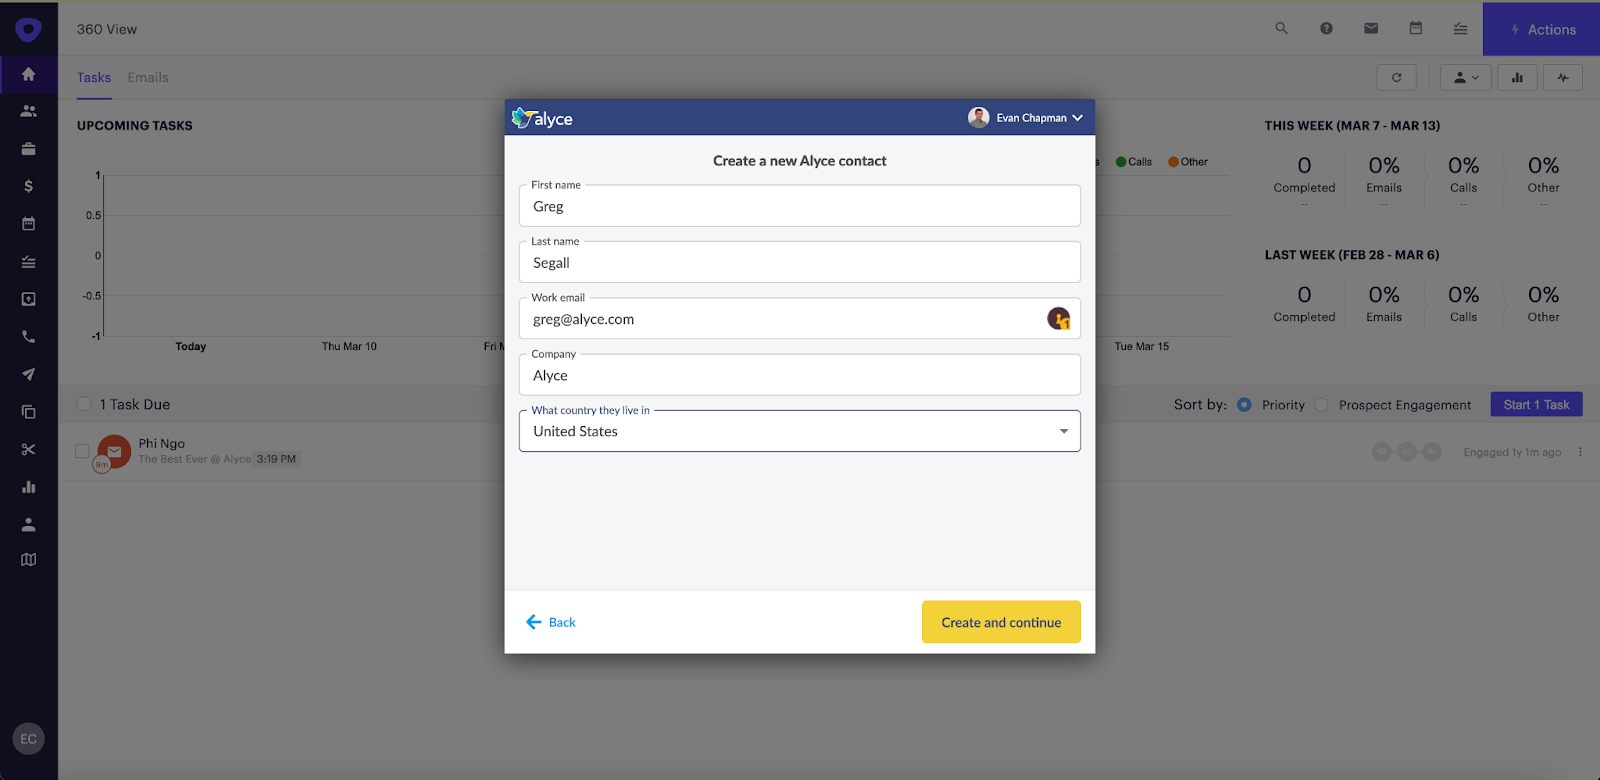Viewport: 1600px width, 780px height.
Task: Open the Sequences download-box icon in sidebar
Action: pos(28,299)
